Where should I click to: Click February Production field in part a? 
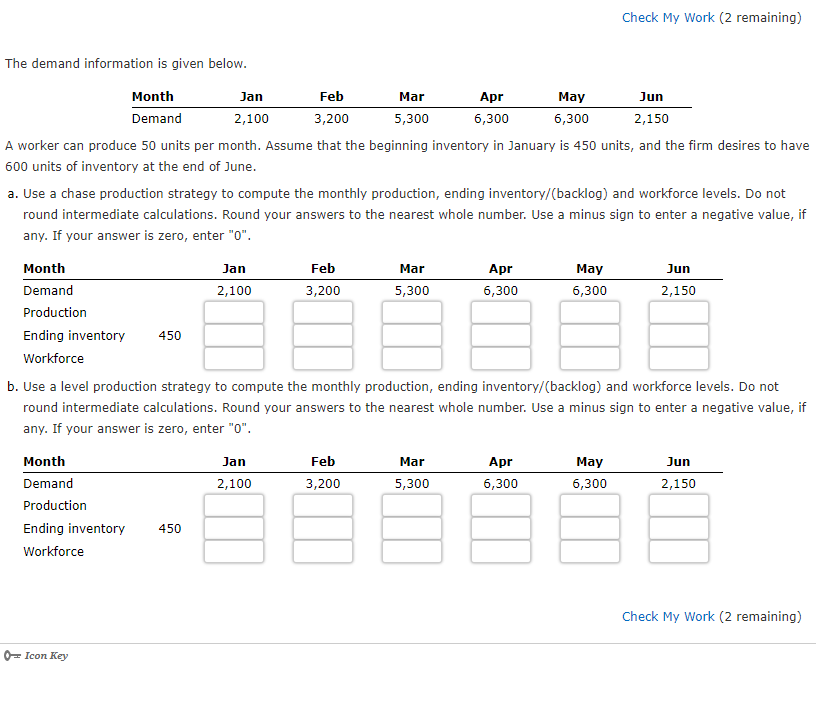[x=322, y=312]
